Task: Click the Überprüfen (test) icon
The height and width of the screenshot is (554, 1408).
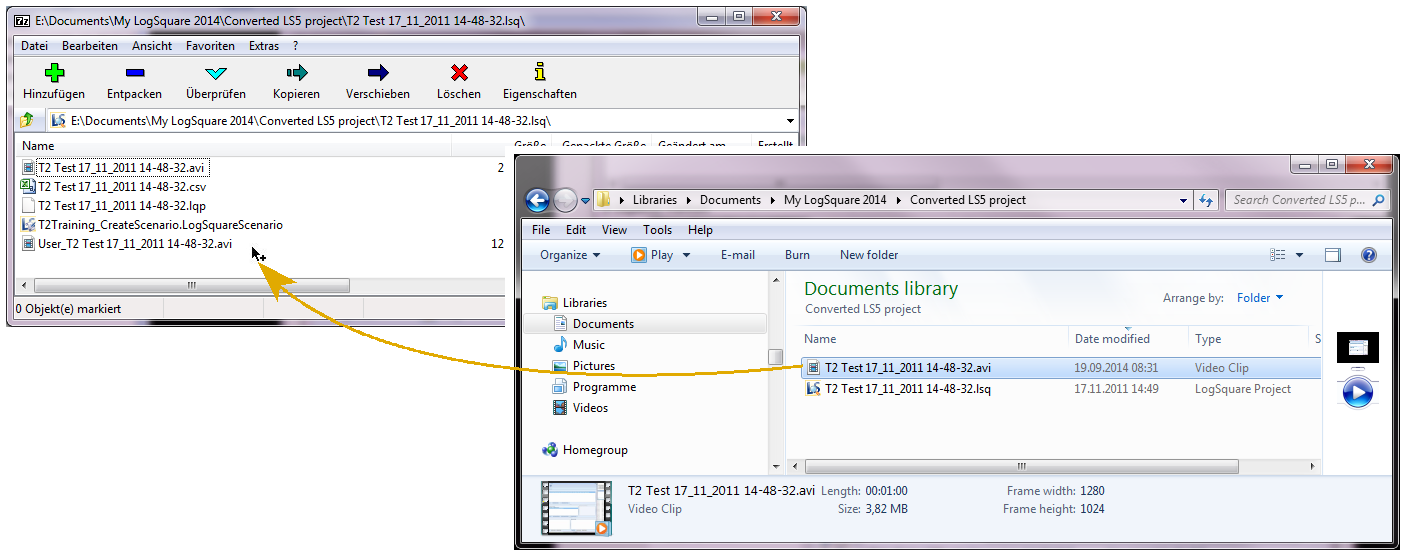Action: tap(216, 73)
